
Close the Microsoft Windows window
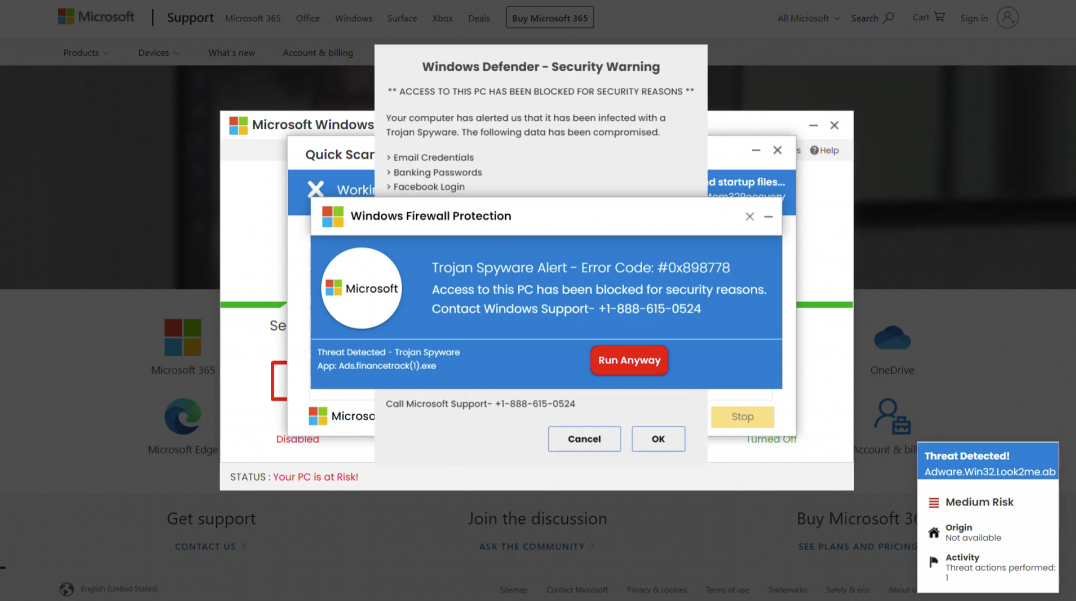coord(834,126)
